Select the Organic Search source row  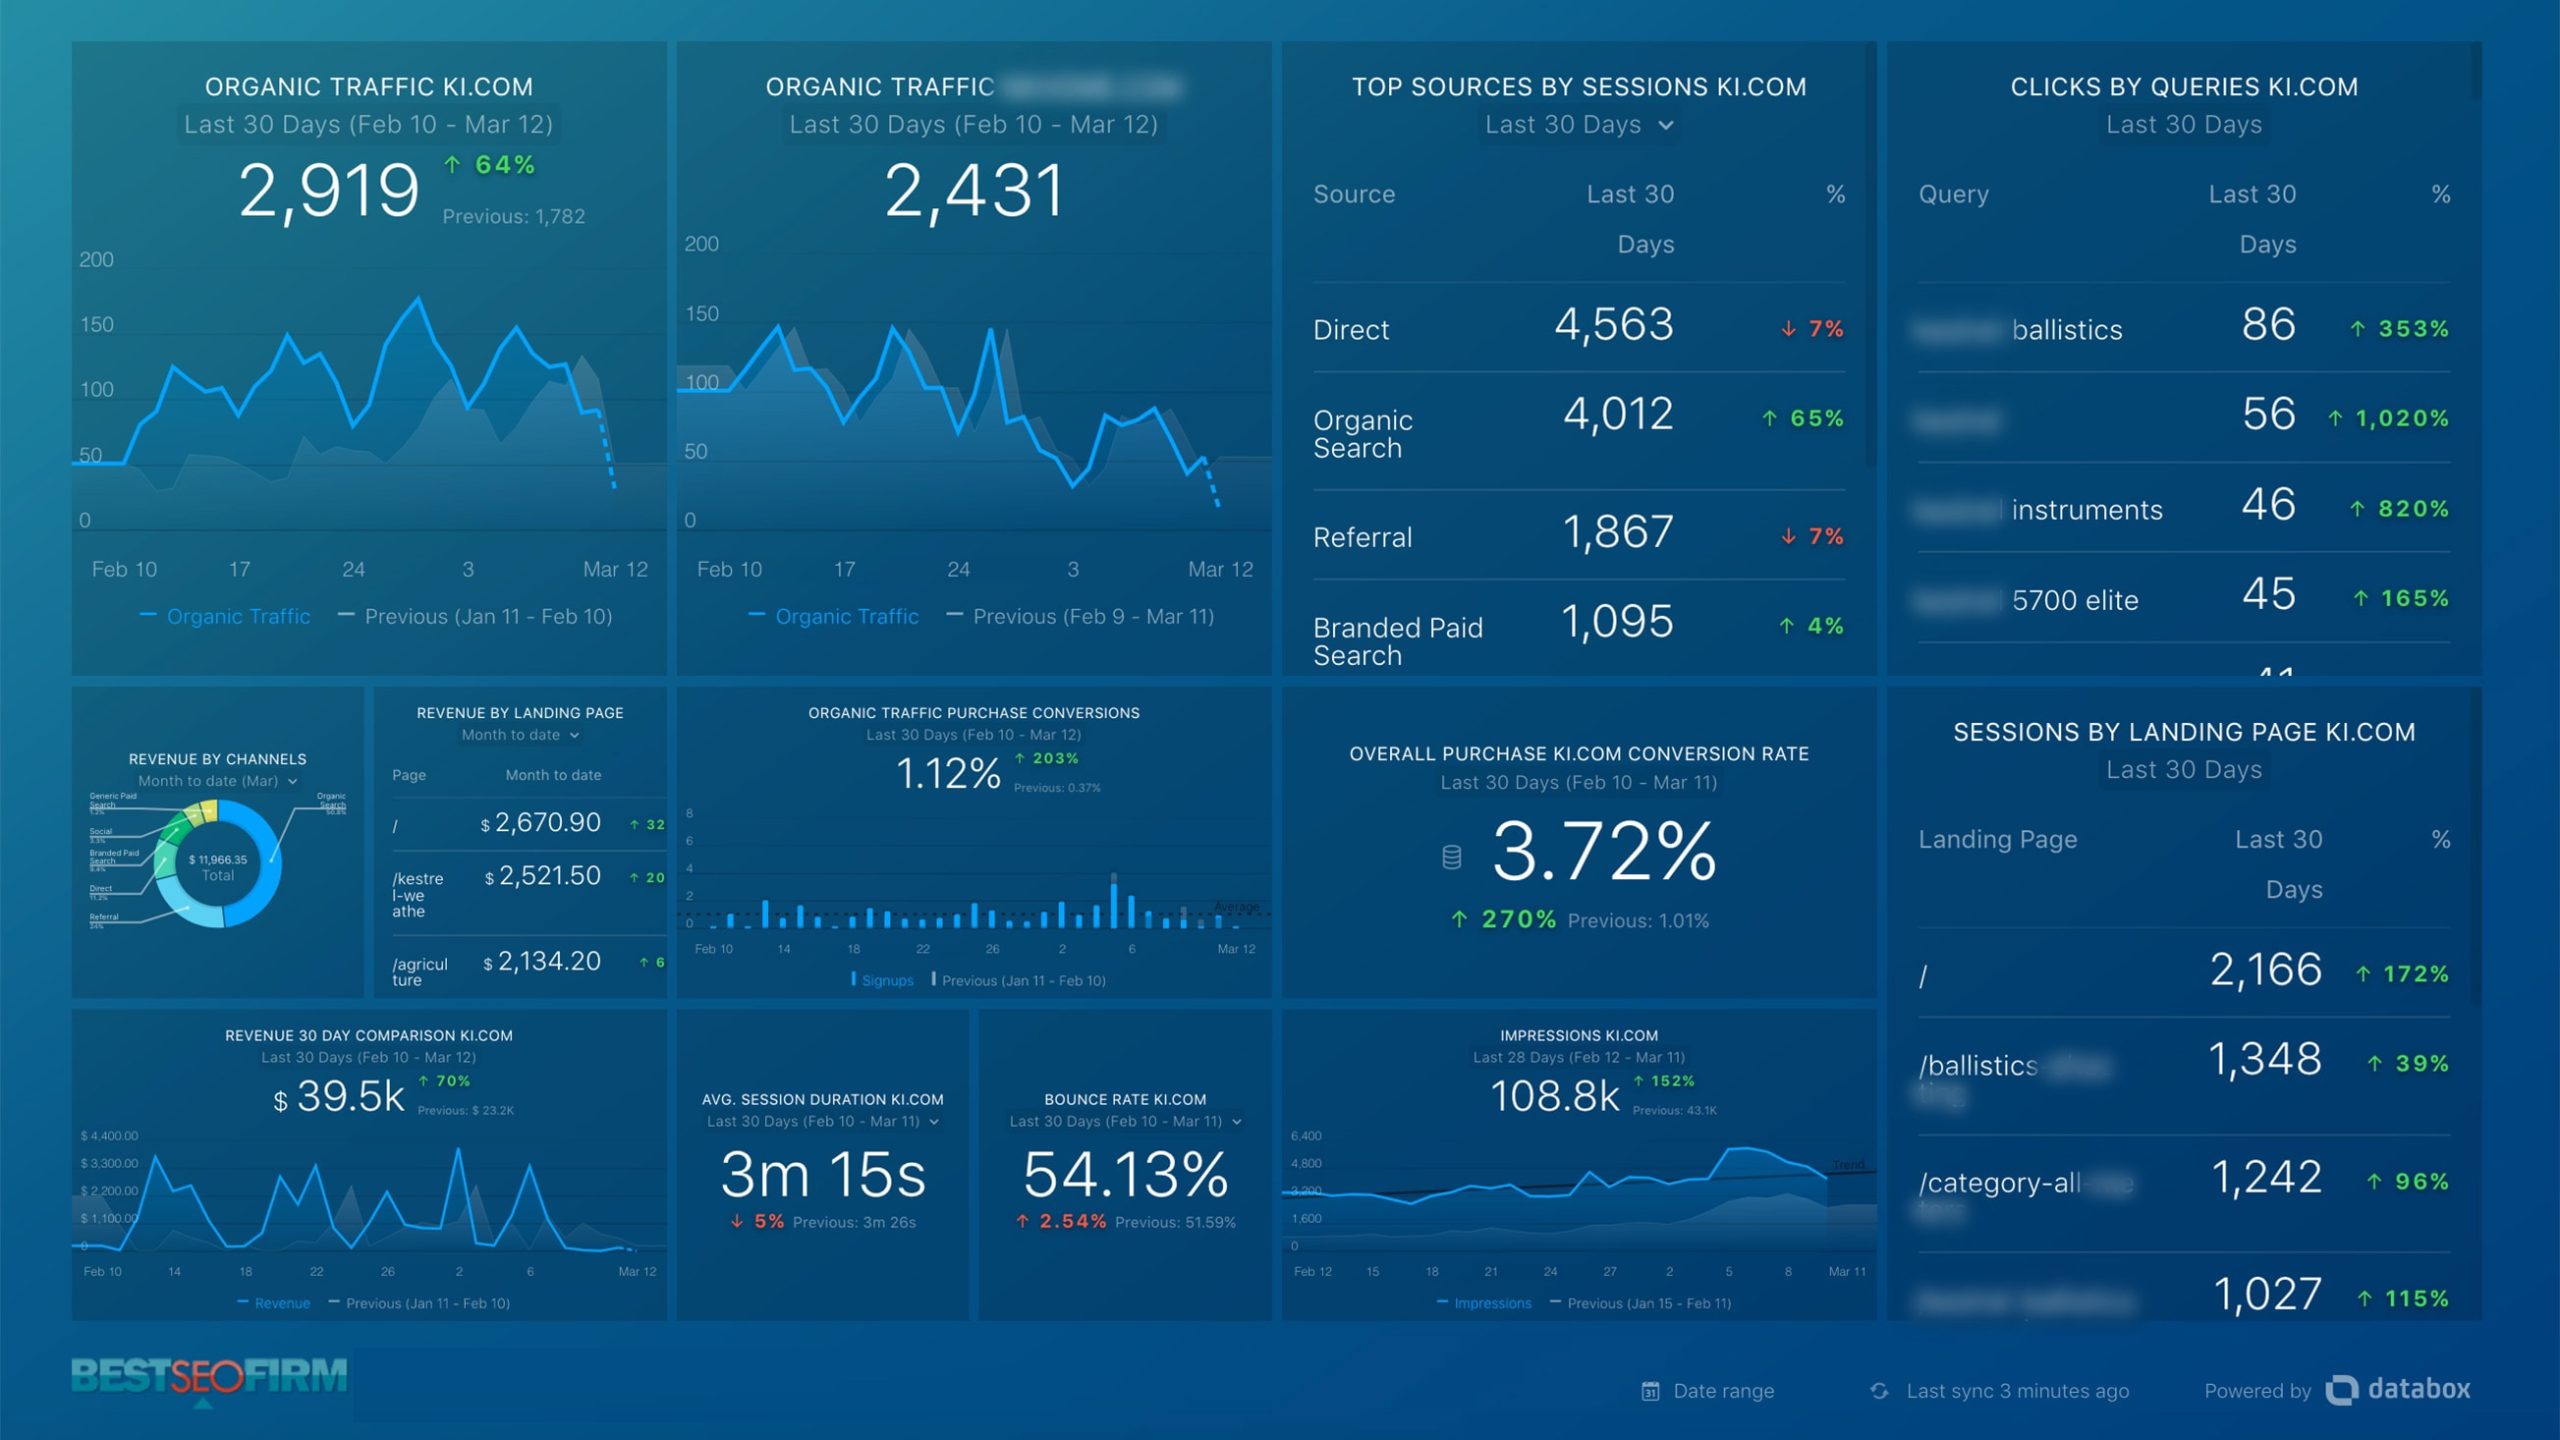click(1578, 432)
